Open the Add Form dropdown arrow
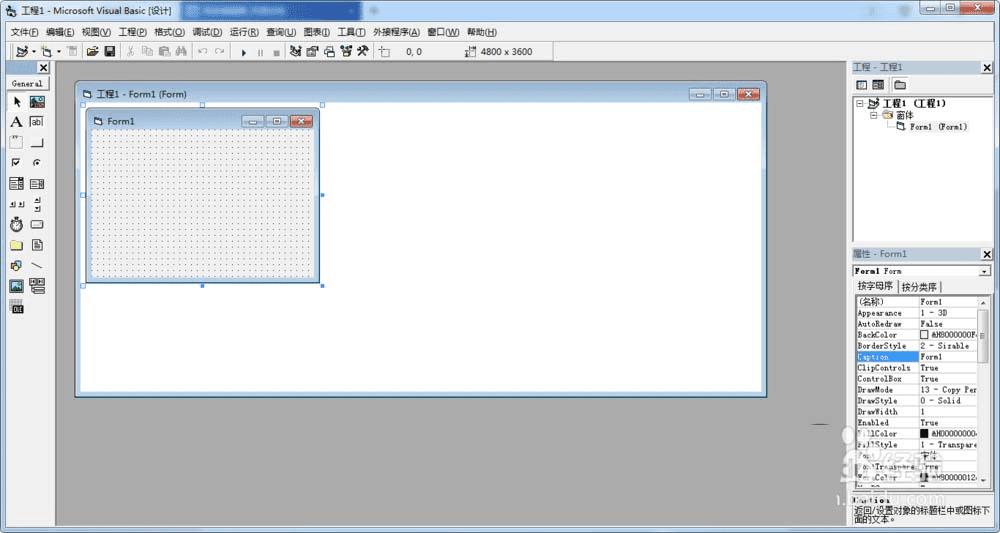Screen dimensions: 1000x533 coord(59,52)
